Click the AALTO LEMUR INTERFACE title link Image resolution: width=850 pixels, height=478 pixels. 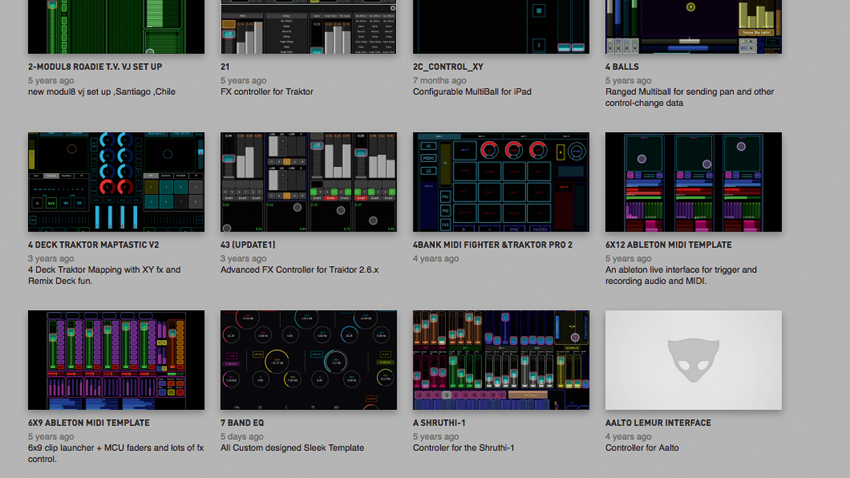(x=658, y=423)
